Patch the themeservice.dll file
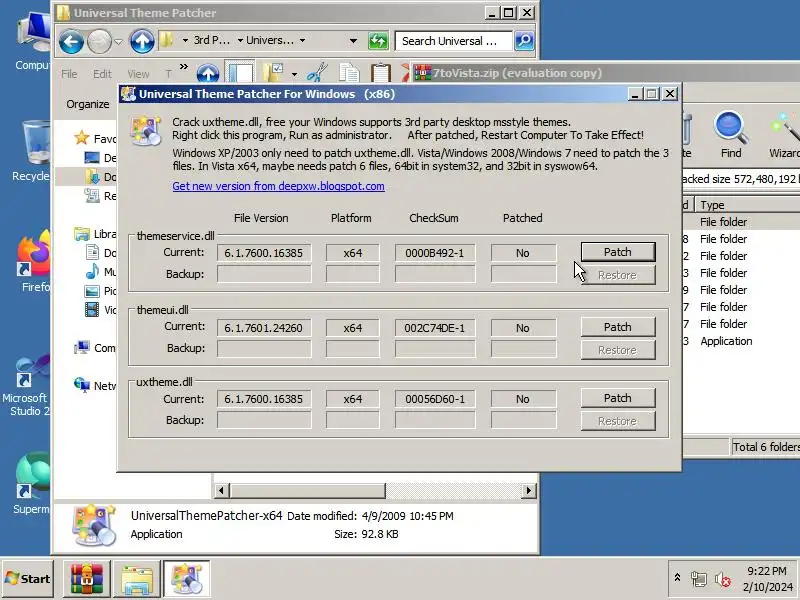The height and width of the screenshot is (600, 800). click(x=618, y=252)
